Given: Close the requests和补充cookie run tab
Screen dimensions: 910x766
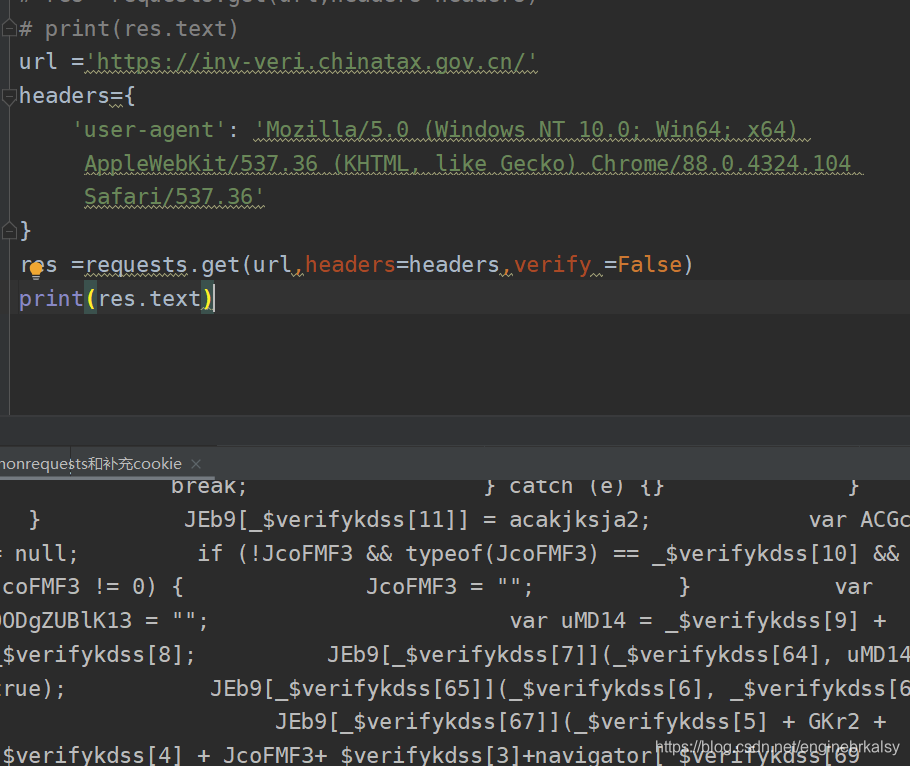Looking at the screenshot, I should [x=196, y=464].
